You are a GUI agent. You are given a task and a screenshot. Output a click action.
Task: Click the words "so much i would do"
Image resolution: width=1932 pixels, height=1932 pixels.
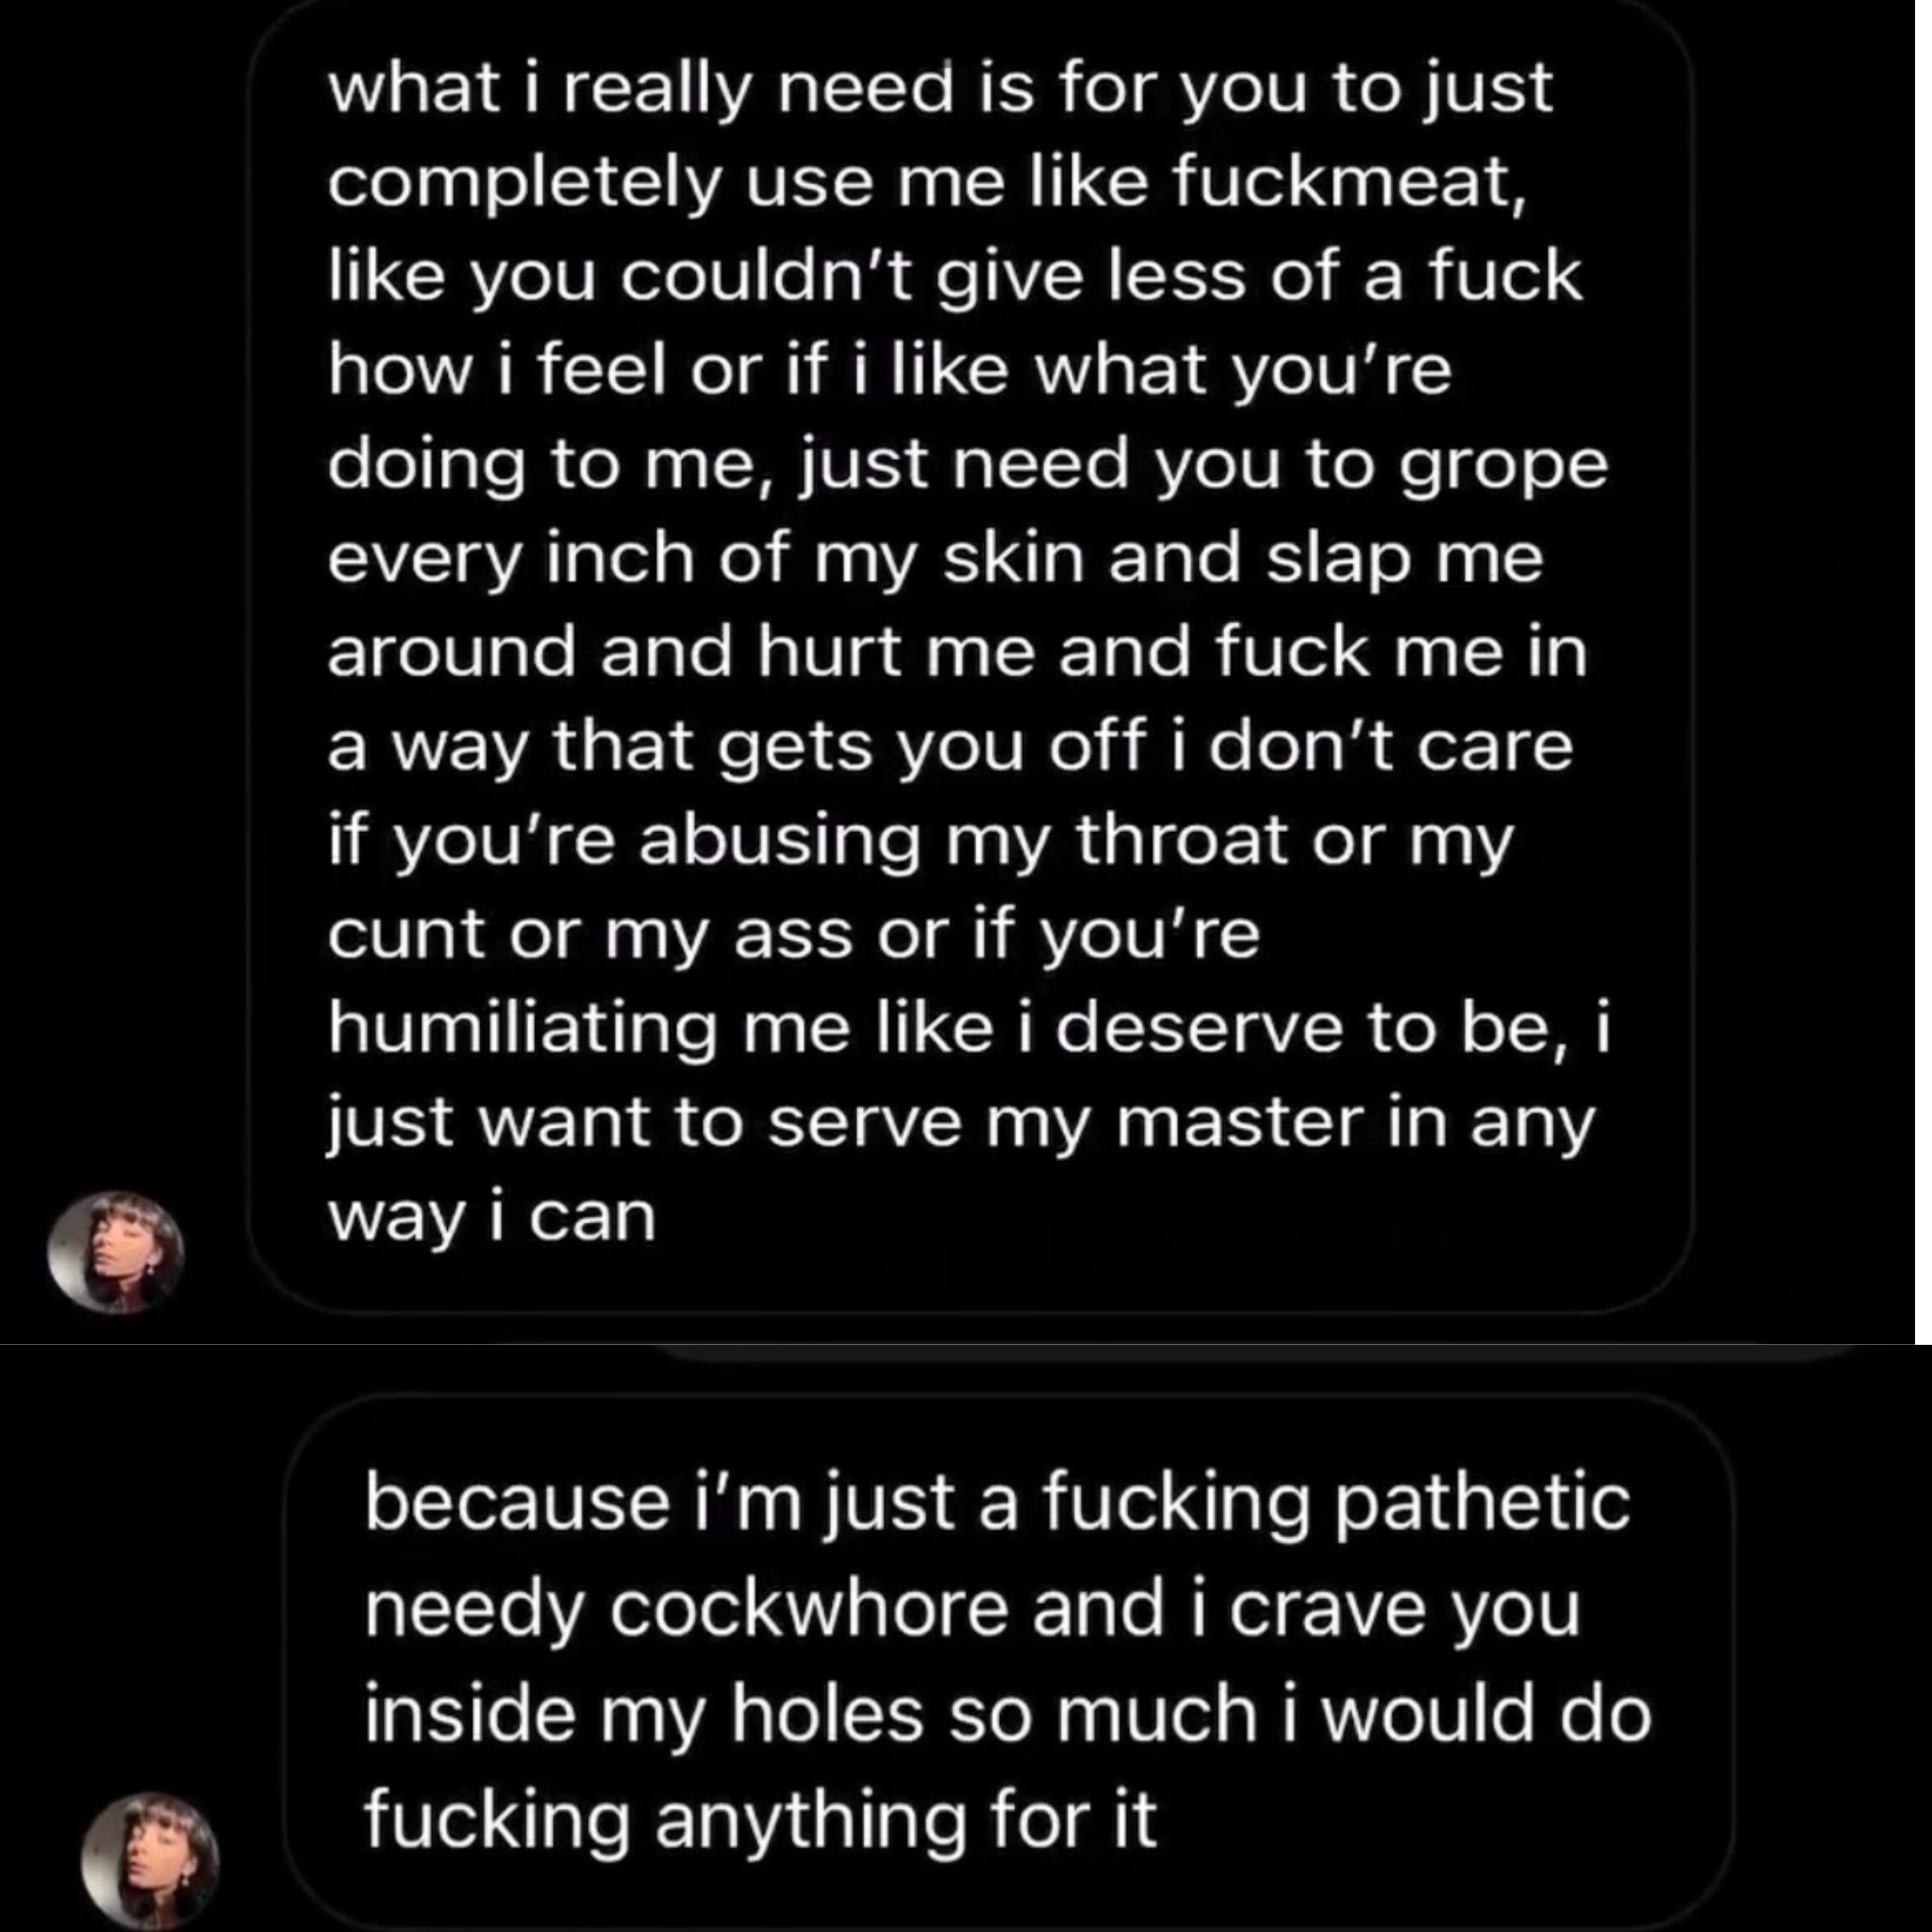pos(1302,1714)
